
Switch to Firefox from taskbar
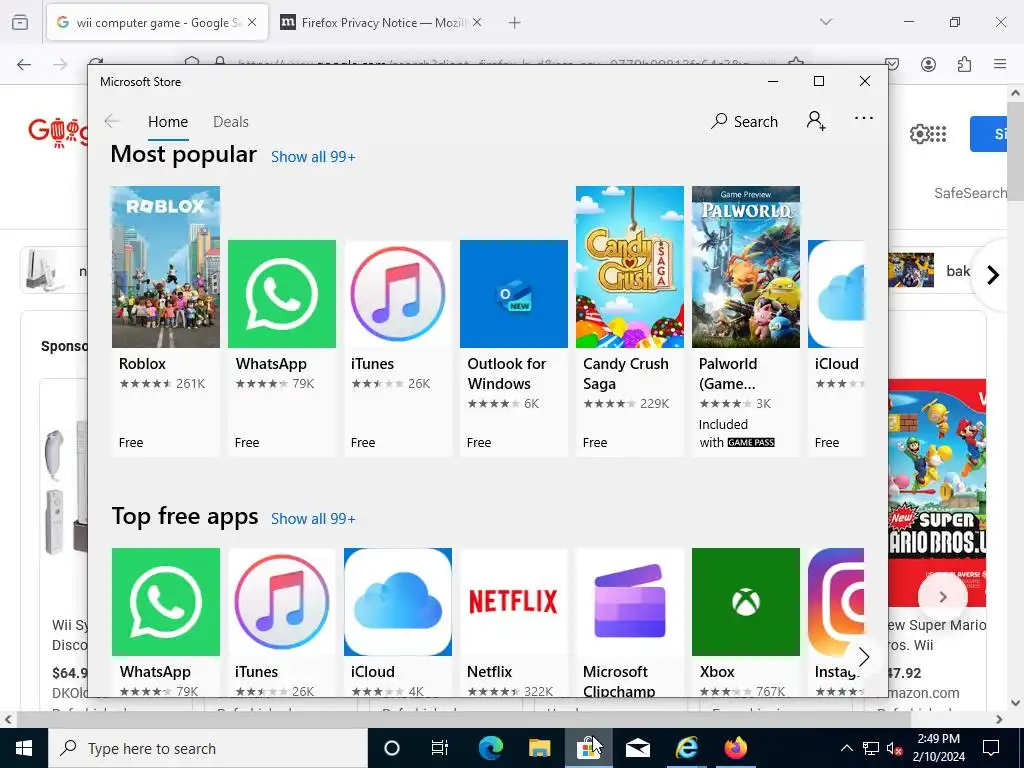pos(735,748)
